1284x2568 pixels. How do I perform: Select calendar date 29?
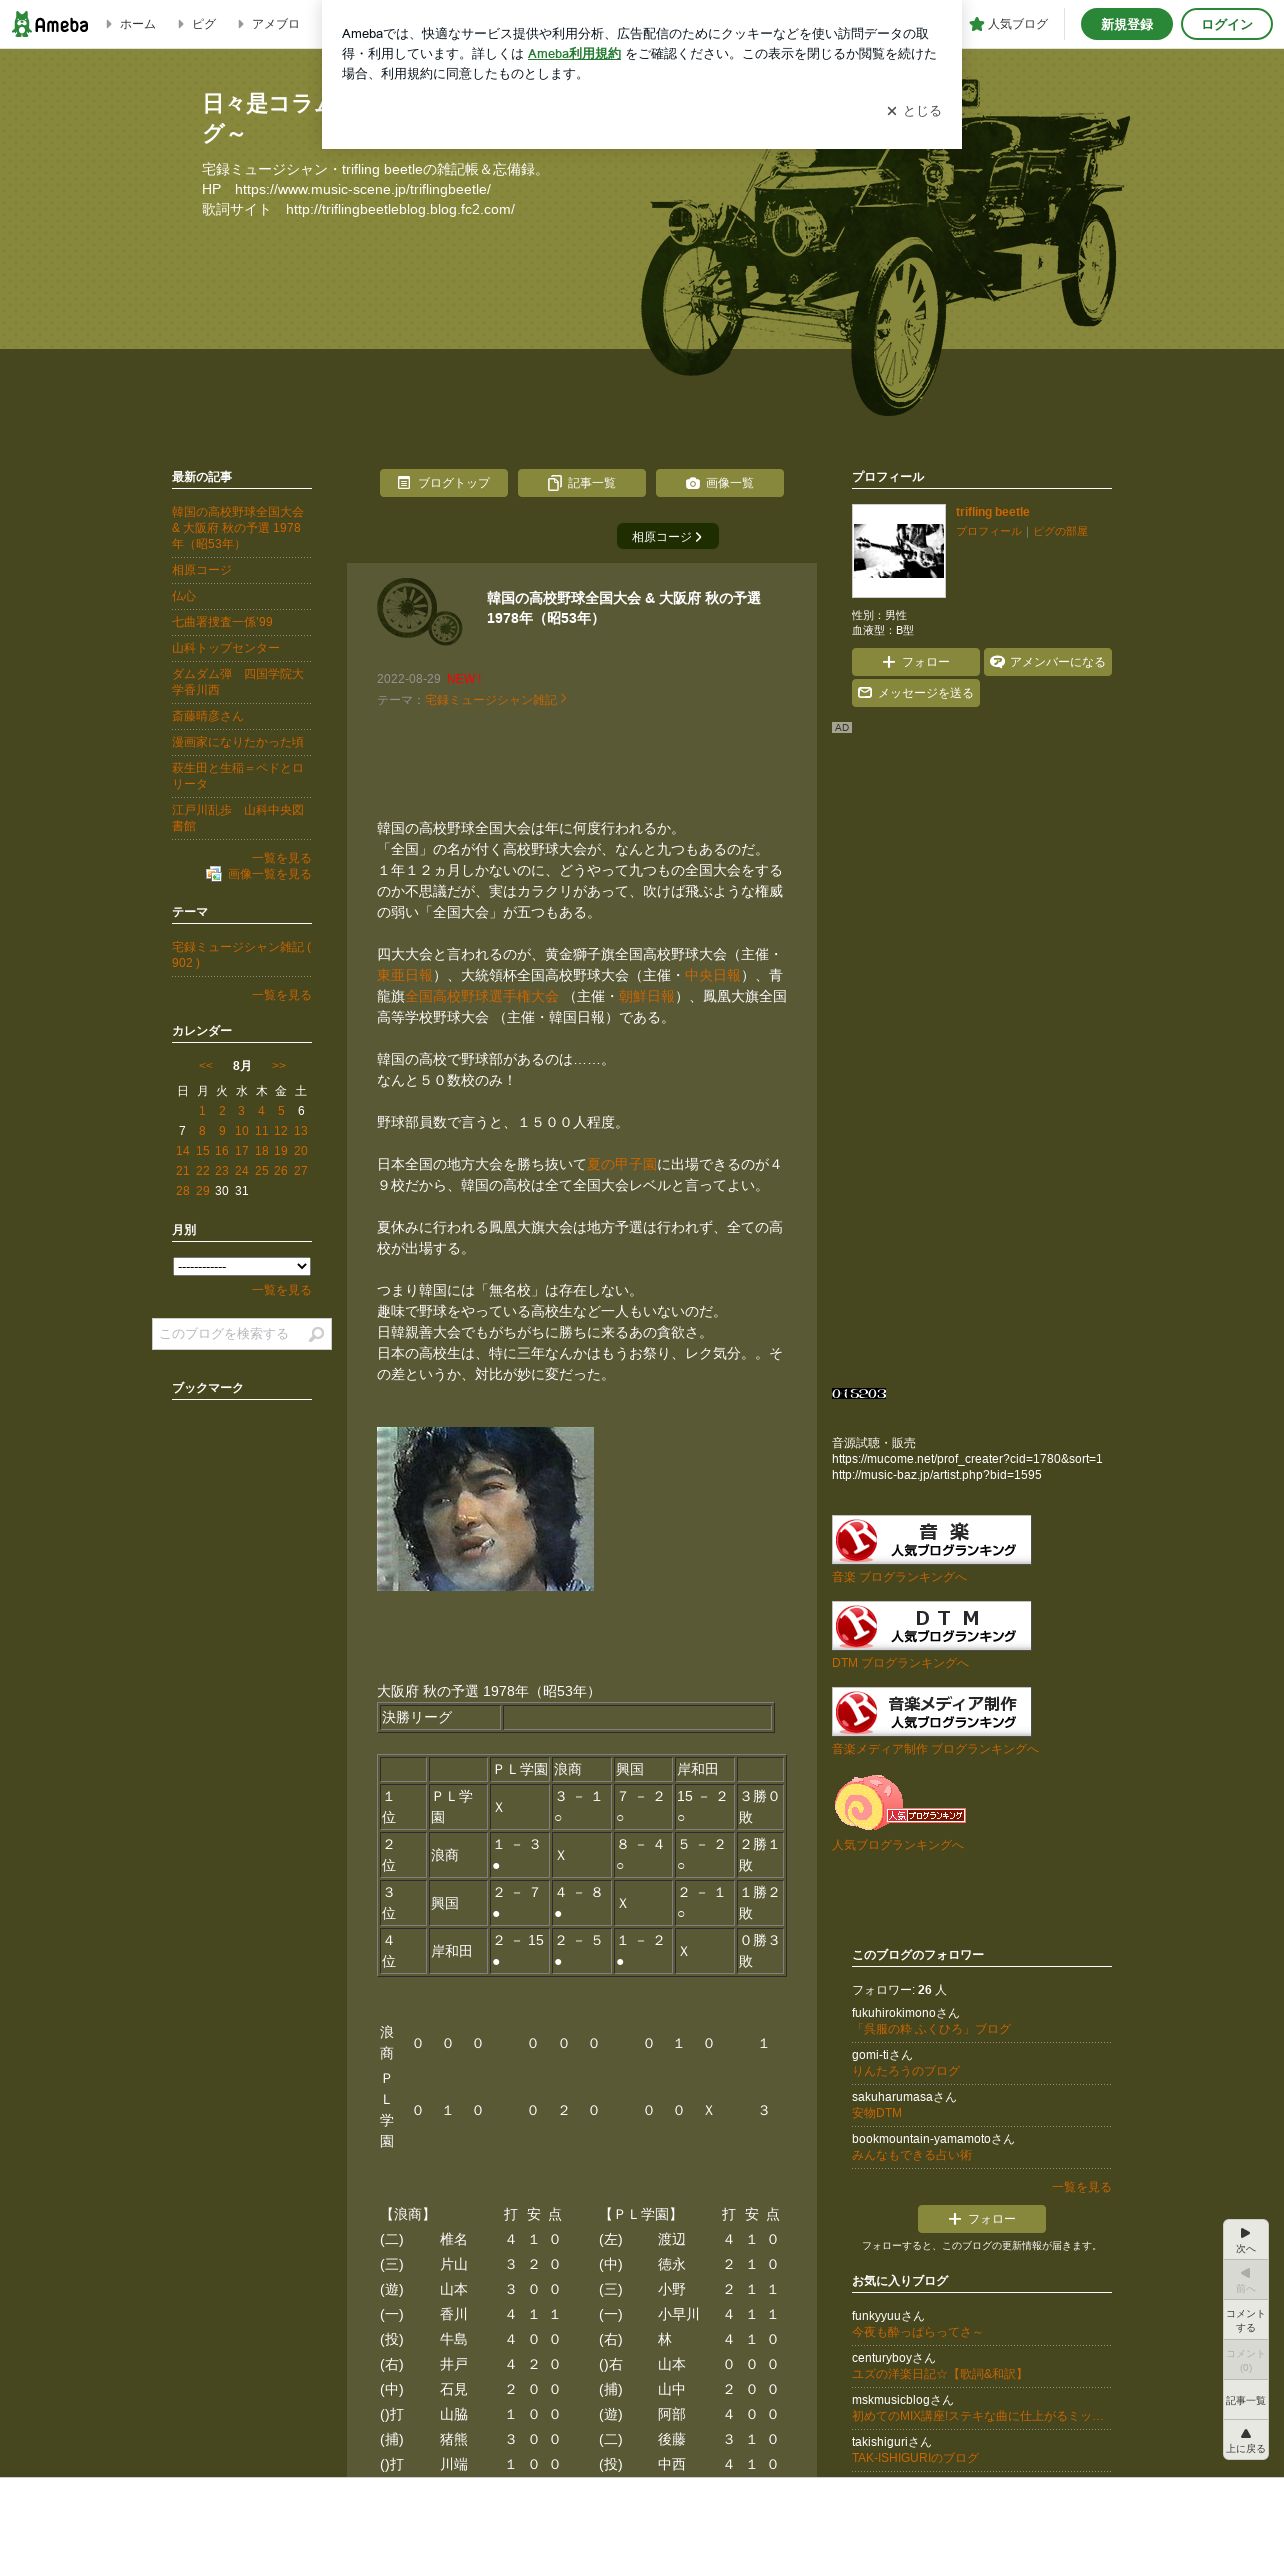click(203, 1191)
